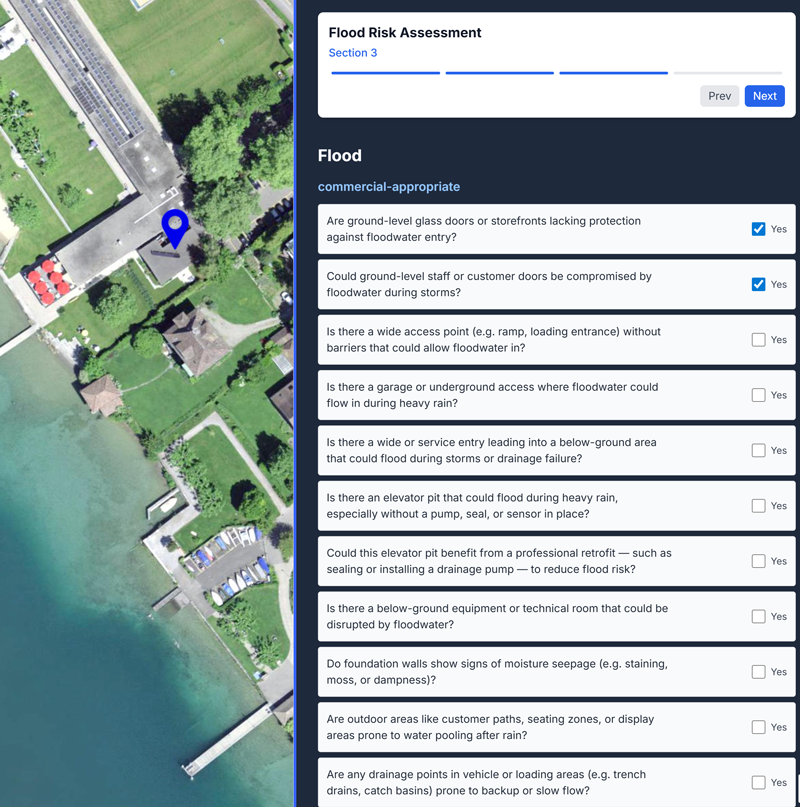Go back with the Prev button

(x=719, y=96)
